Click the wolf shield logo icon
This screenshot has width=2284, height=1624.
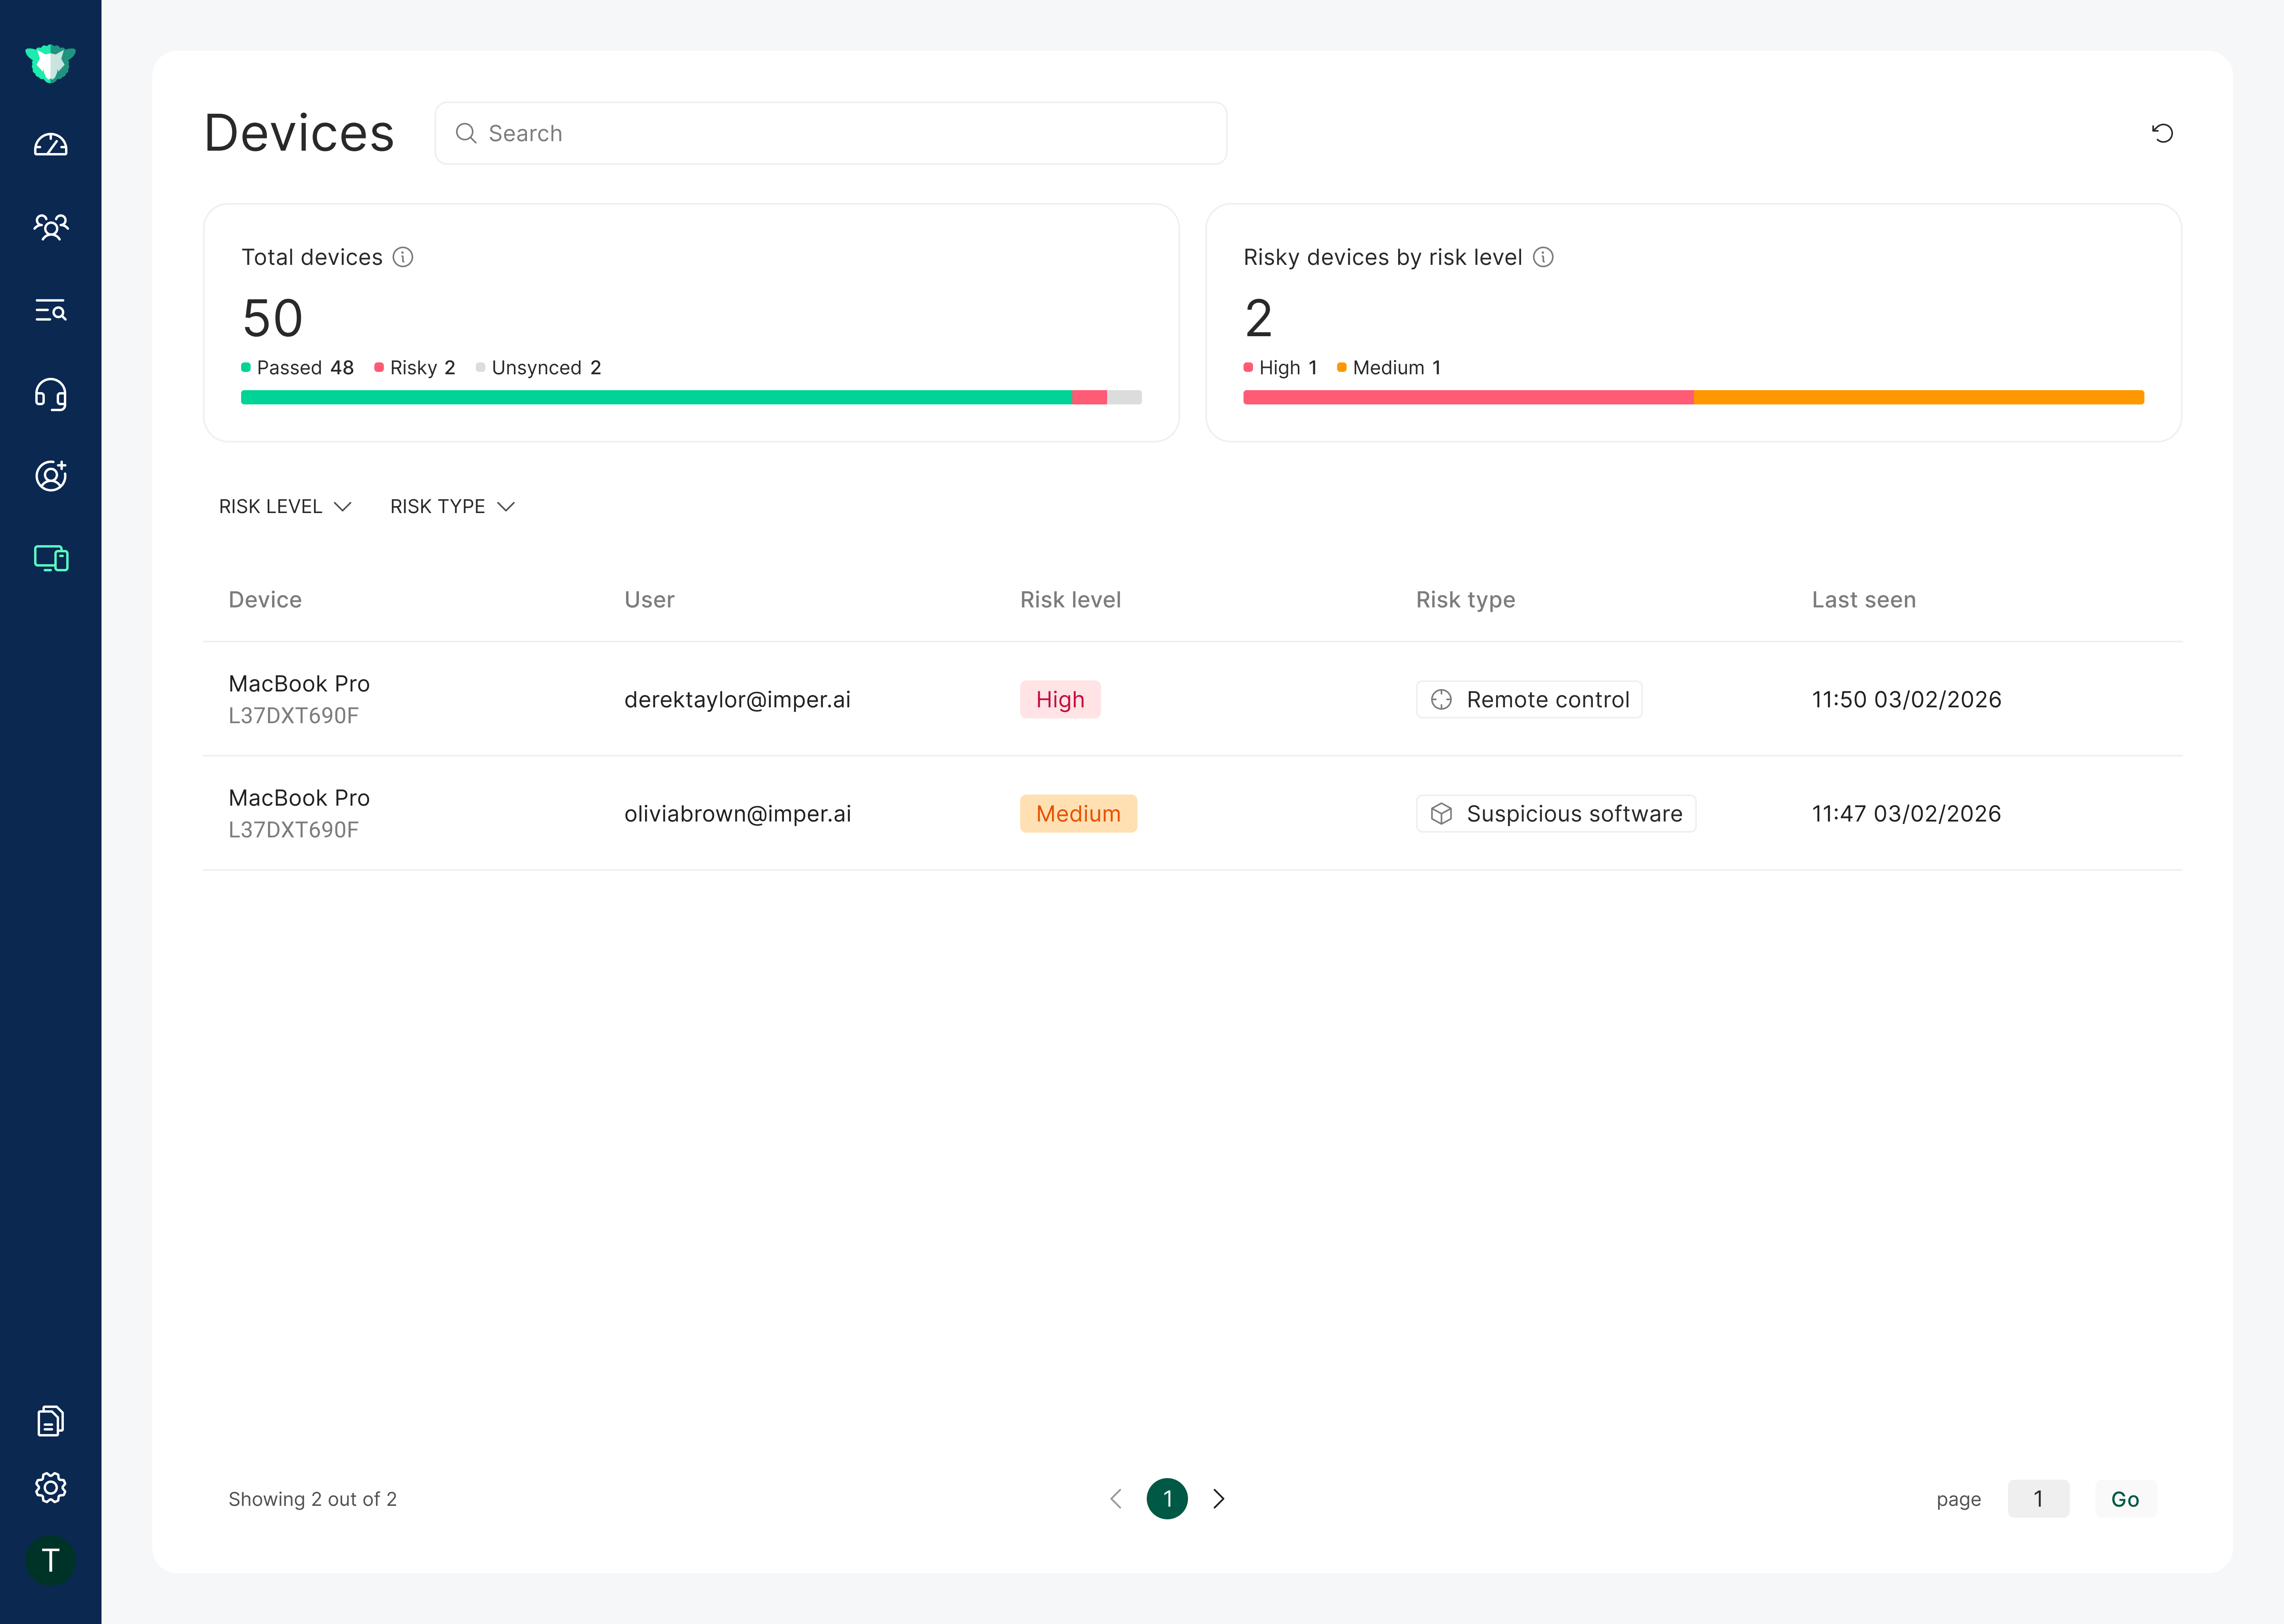tap(50, 63)
